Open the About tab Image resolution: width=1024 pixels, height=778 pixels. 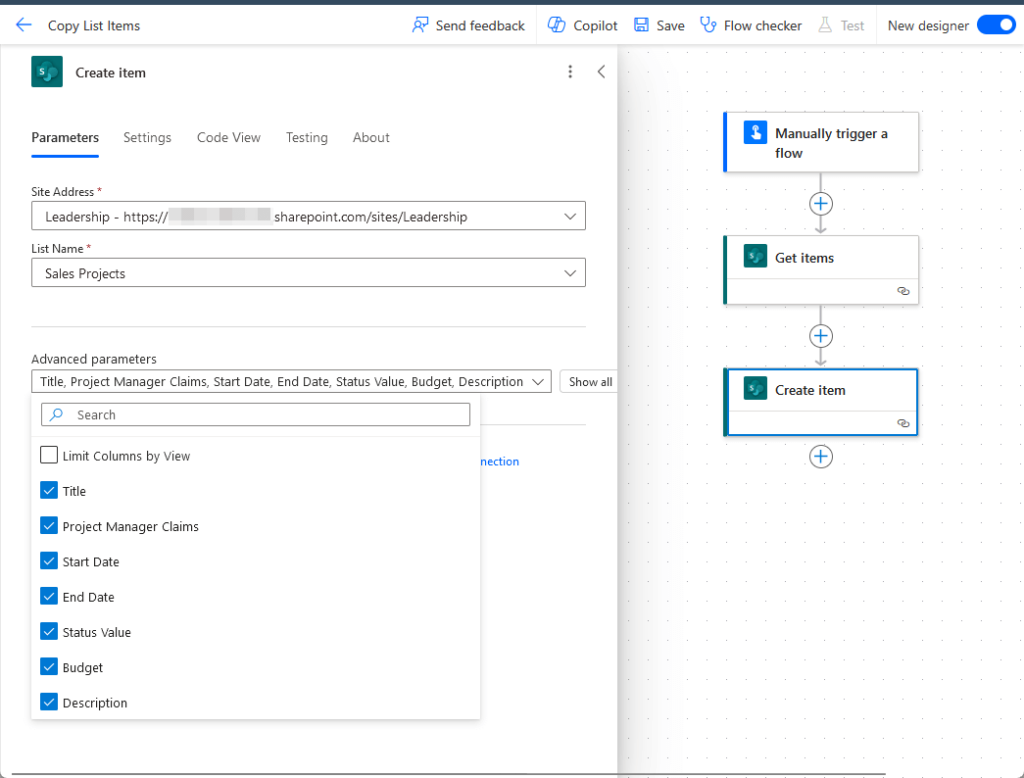[x=371, y=137]
